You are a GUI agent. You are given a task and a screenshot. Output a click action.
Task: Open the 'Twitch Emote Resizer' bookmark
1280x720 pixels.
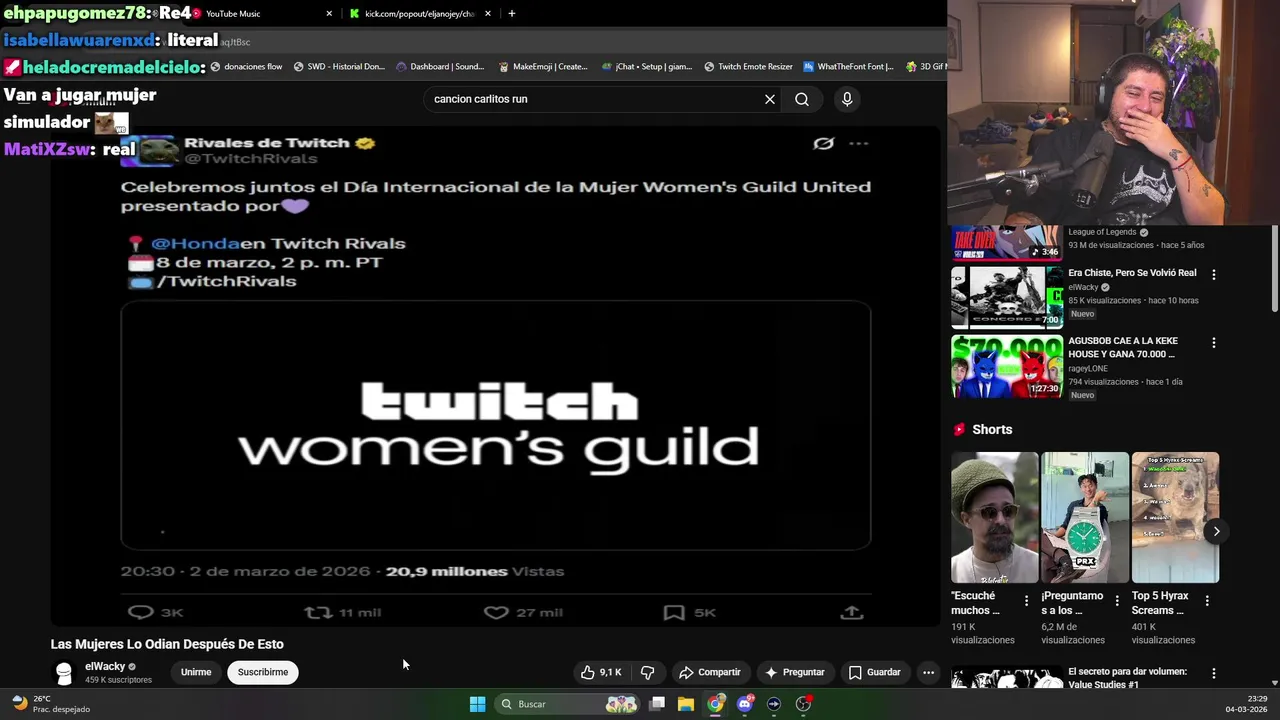coord(748,67)
